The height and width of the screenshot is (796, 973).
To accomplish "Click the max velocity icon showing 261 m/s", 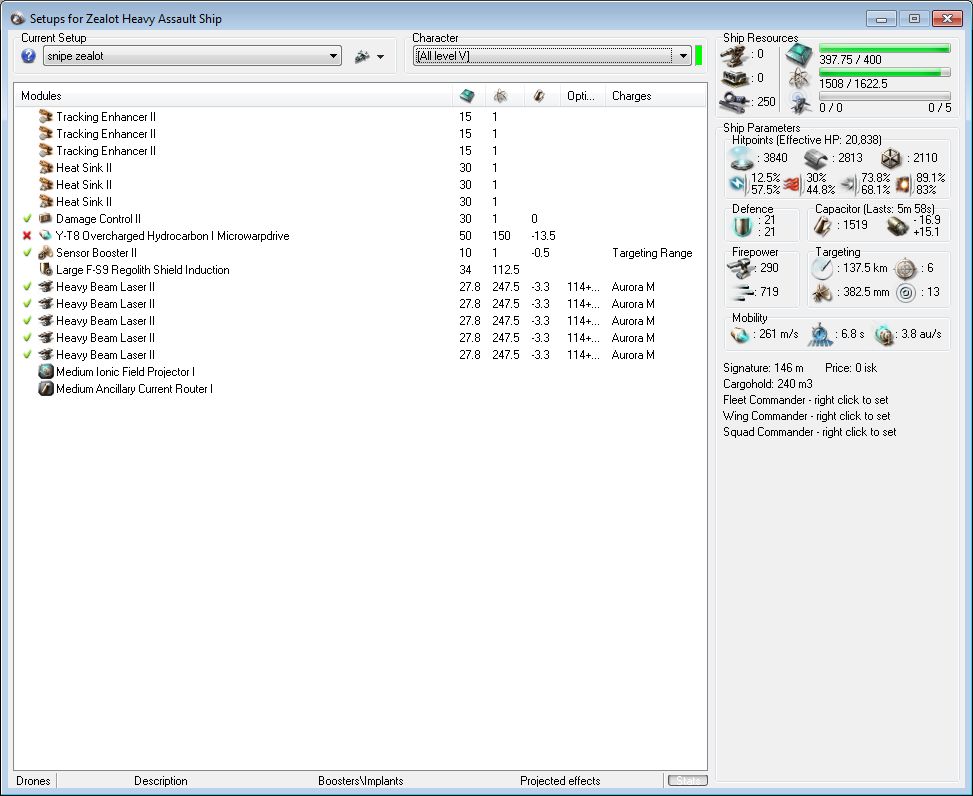I will (740, 335).
